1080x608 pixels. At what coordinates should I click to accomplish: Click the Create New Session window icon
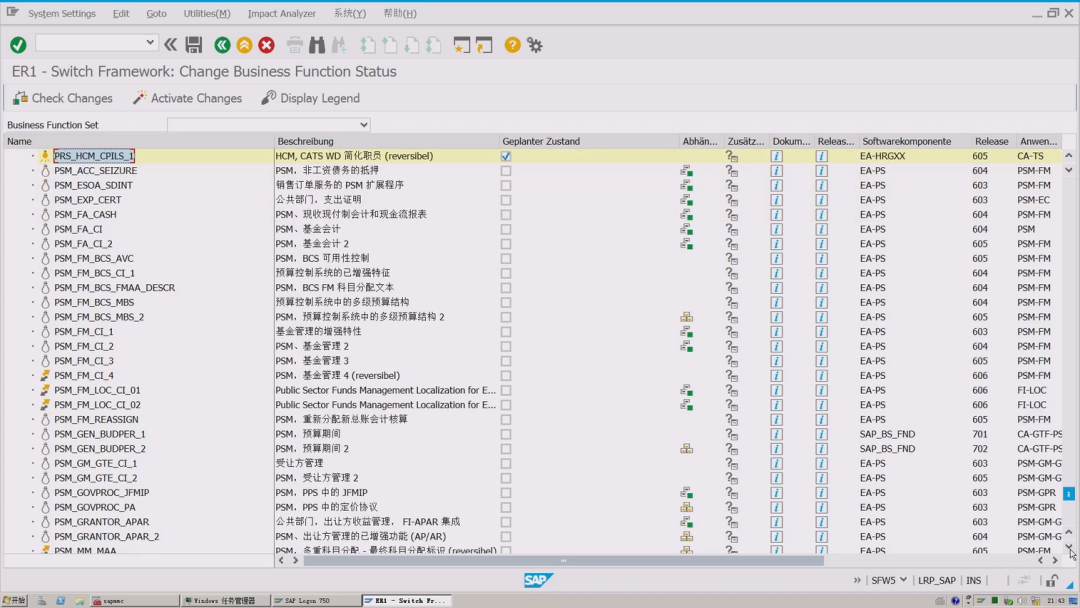461,45
